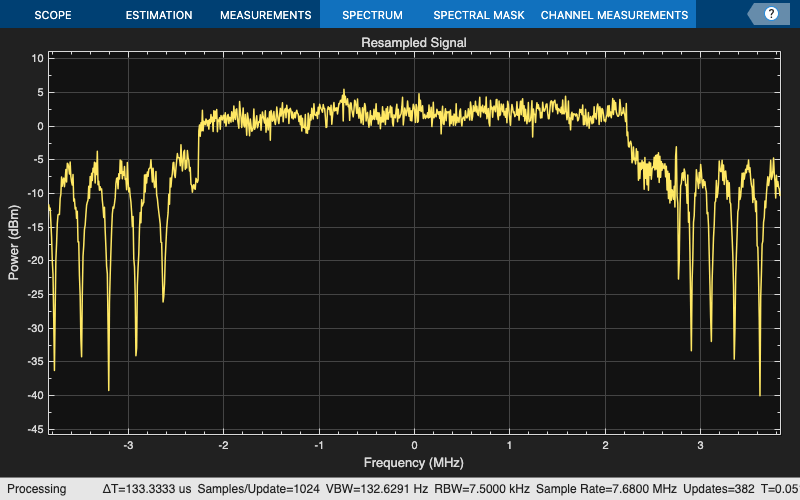Click the Power (dBm) axis label
Image resolution: width=800 pixels, height=500 pixels.
pos(14,242)
